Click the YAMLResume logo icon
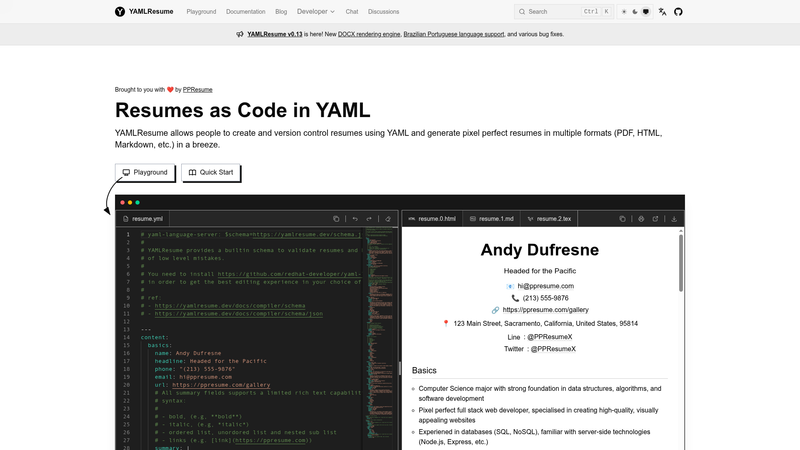The image size is (800, 450). tap(120, 12)
